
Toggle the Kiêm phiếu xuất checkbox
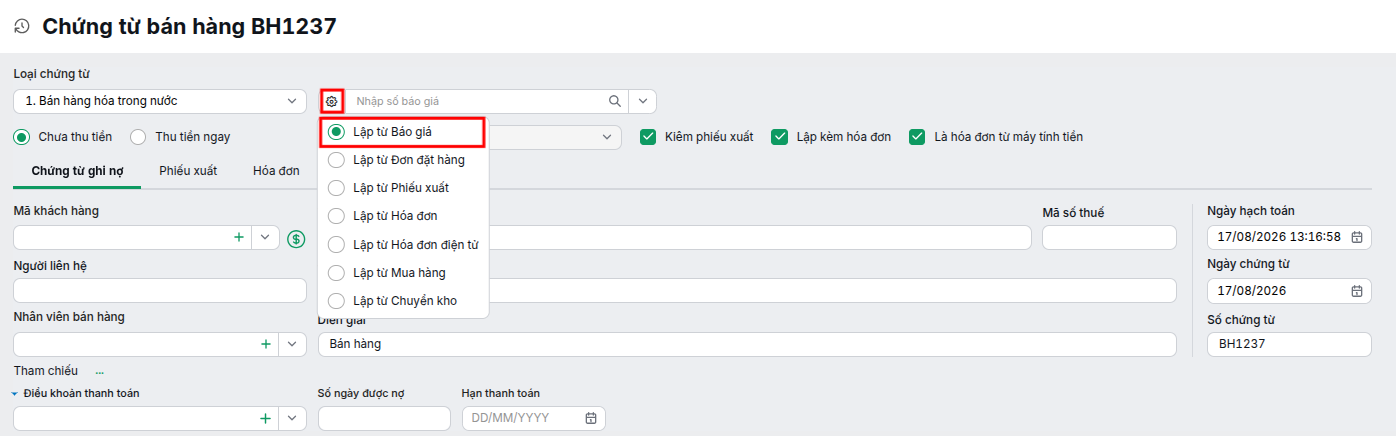[x=649, y=137]
